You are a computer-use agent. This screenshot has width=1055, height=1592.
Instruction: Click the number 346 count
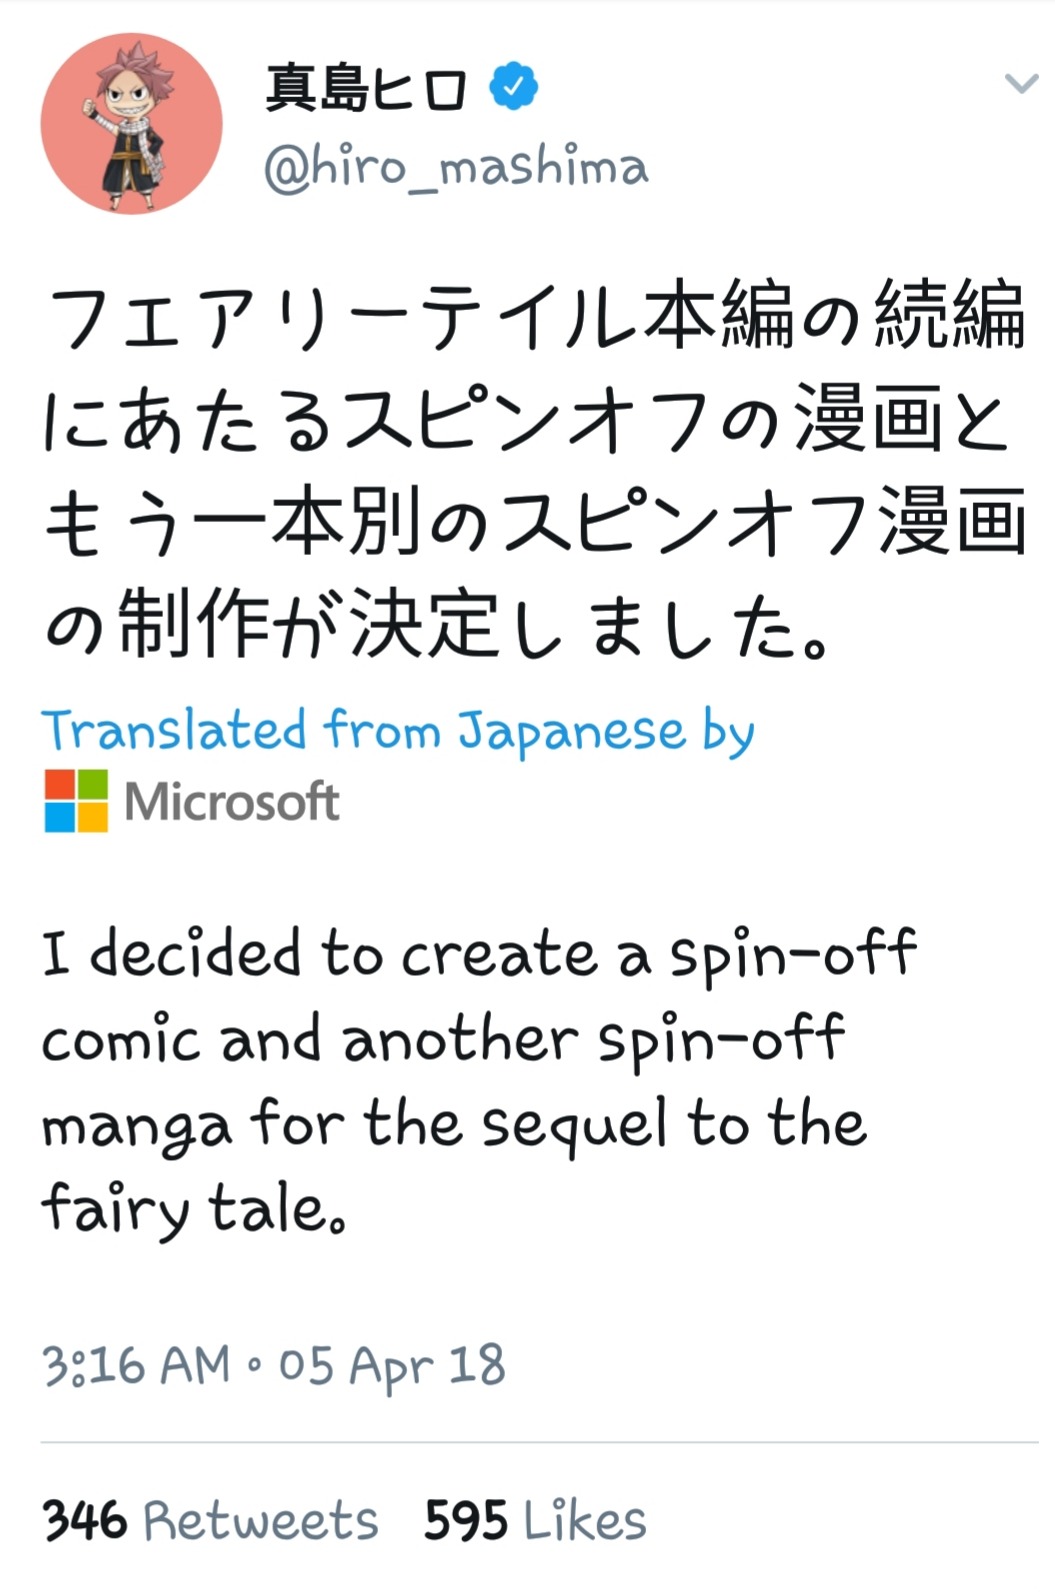85,1521
